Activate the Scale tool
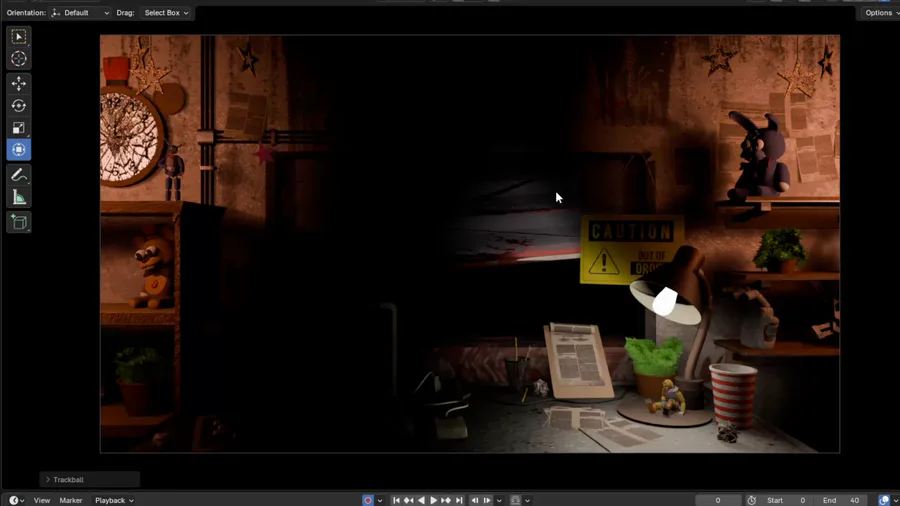This screenshot has height=506, width=900. tap(18, 127)
